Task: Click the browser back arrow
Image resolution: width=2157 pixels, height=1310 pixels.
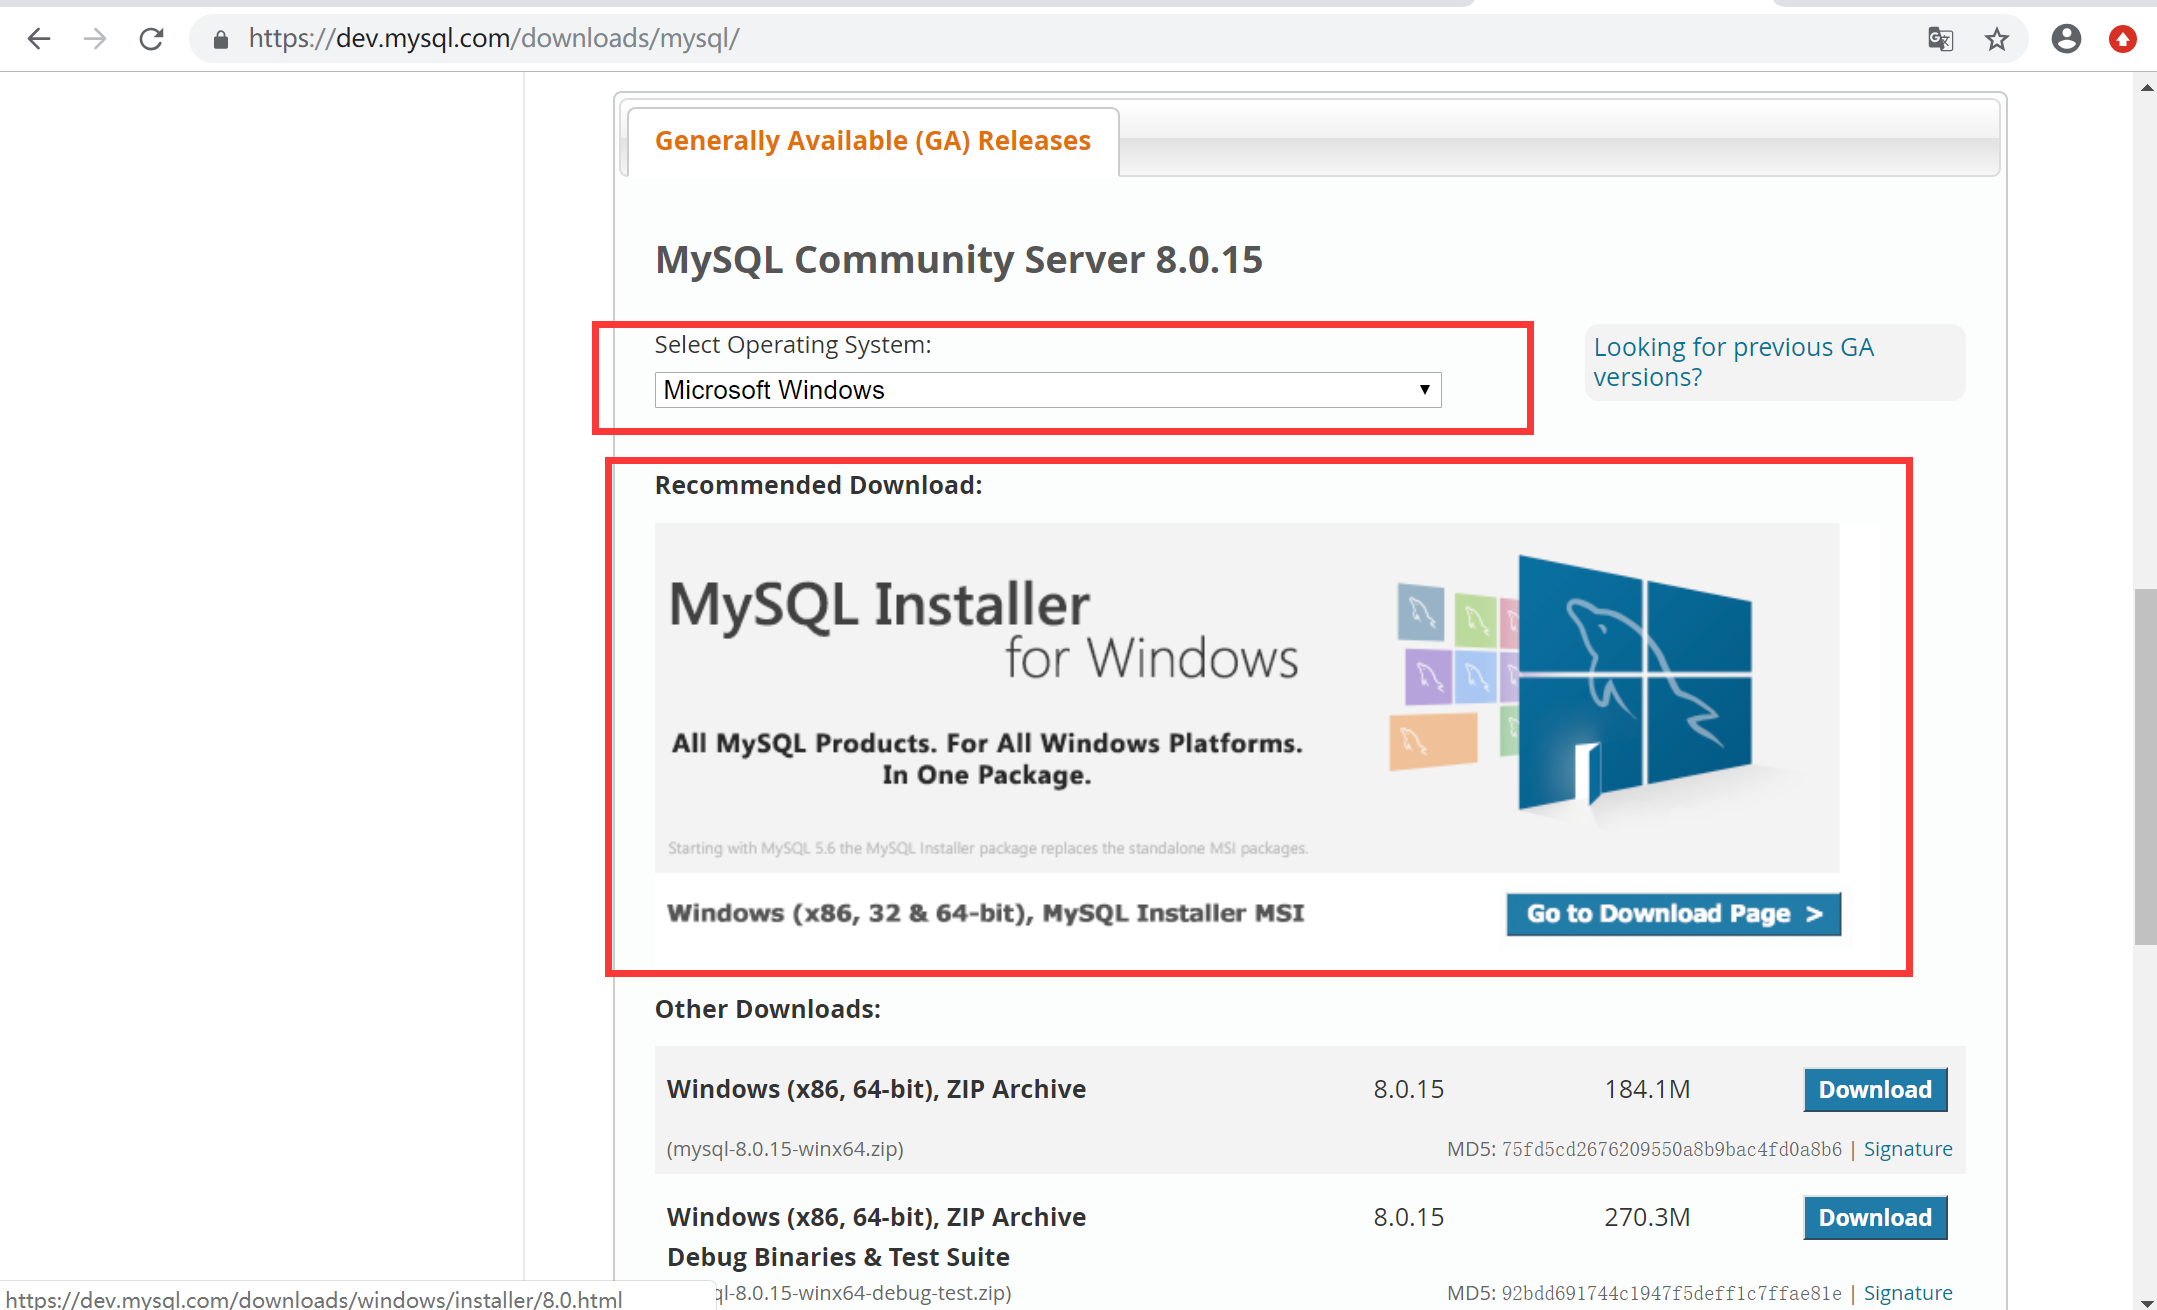Action: click(x=39, y=39)
